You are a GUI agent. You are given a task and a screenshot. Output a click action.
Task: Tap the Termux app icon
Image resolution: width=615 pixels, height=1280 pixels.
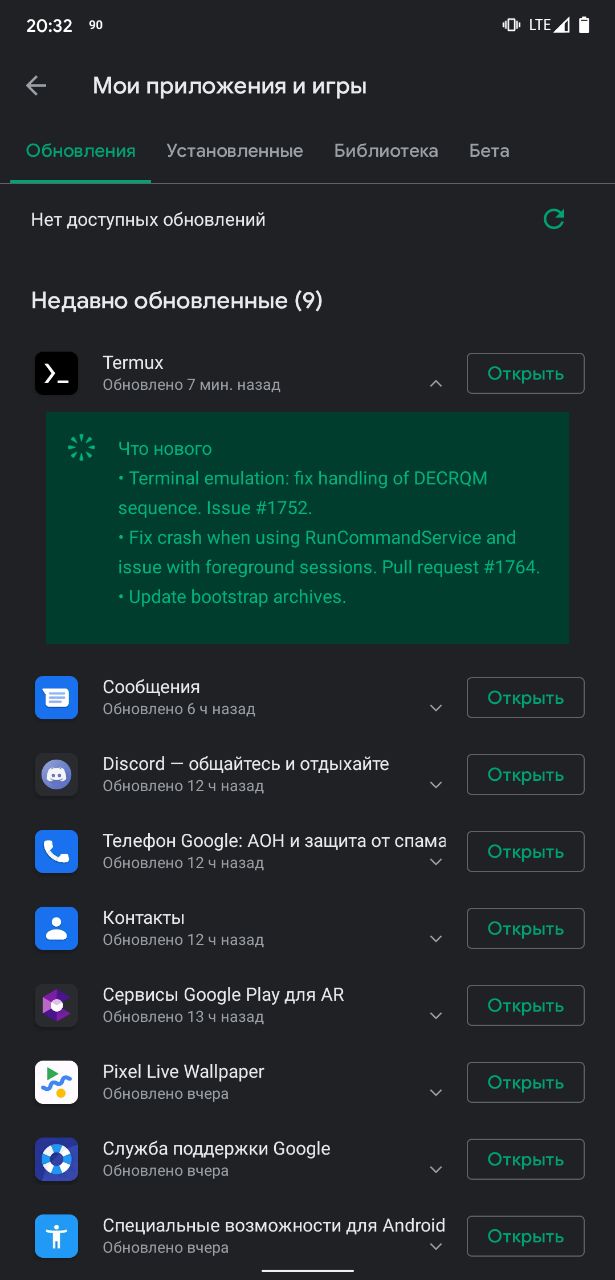point(56,373)
